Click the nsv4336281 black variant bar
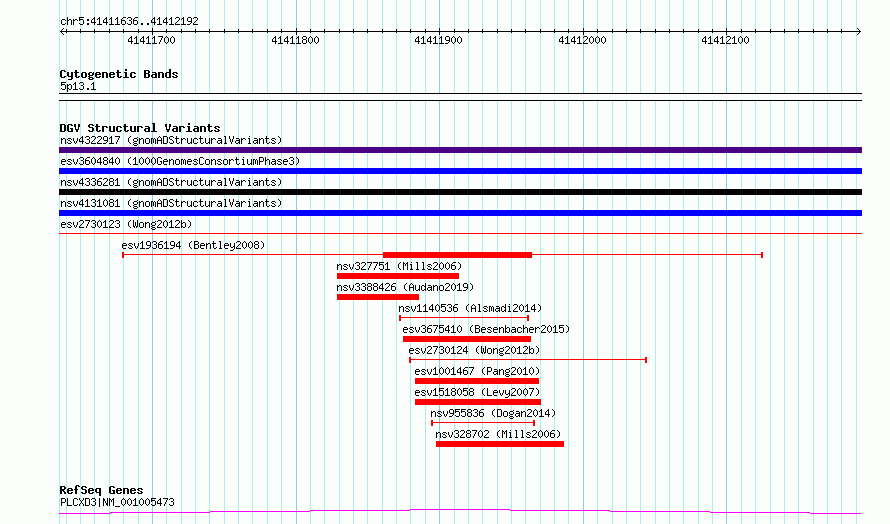 [x=460, y=192]
